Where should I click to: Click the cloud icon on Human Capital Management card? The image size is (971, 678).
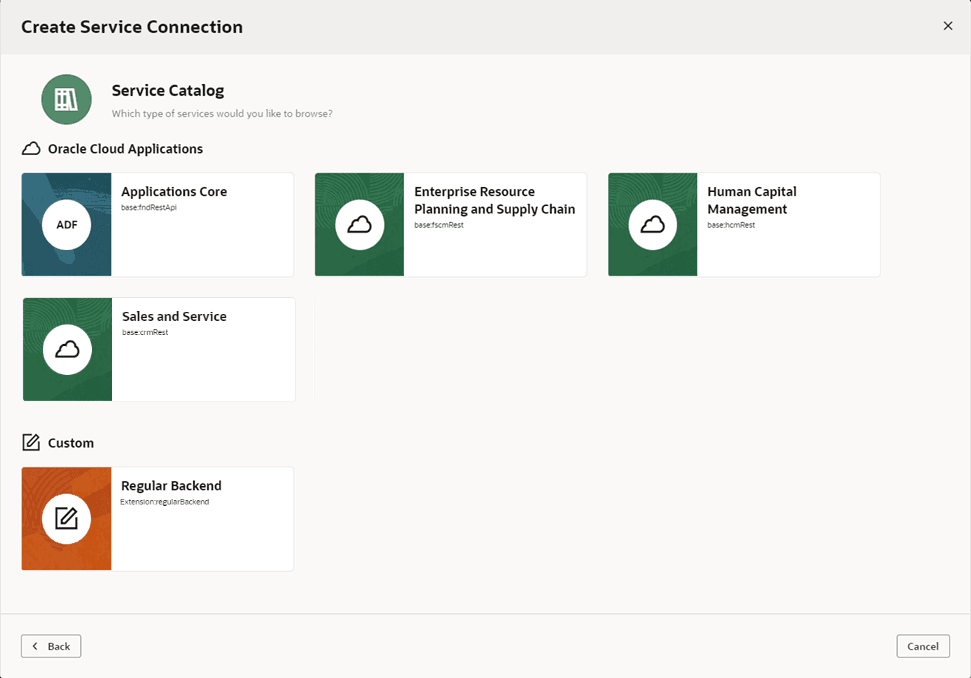652,225
